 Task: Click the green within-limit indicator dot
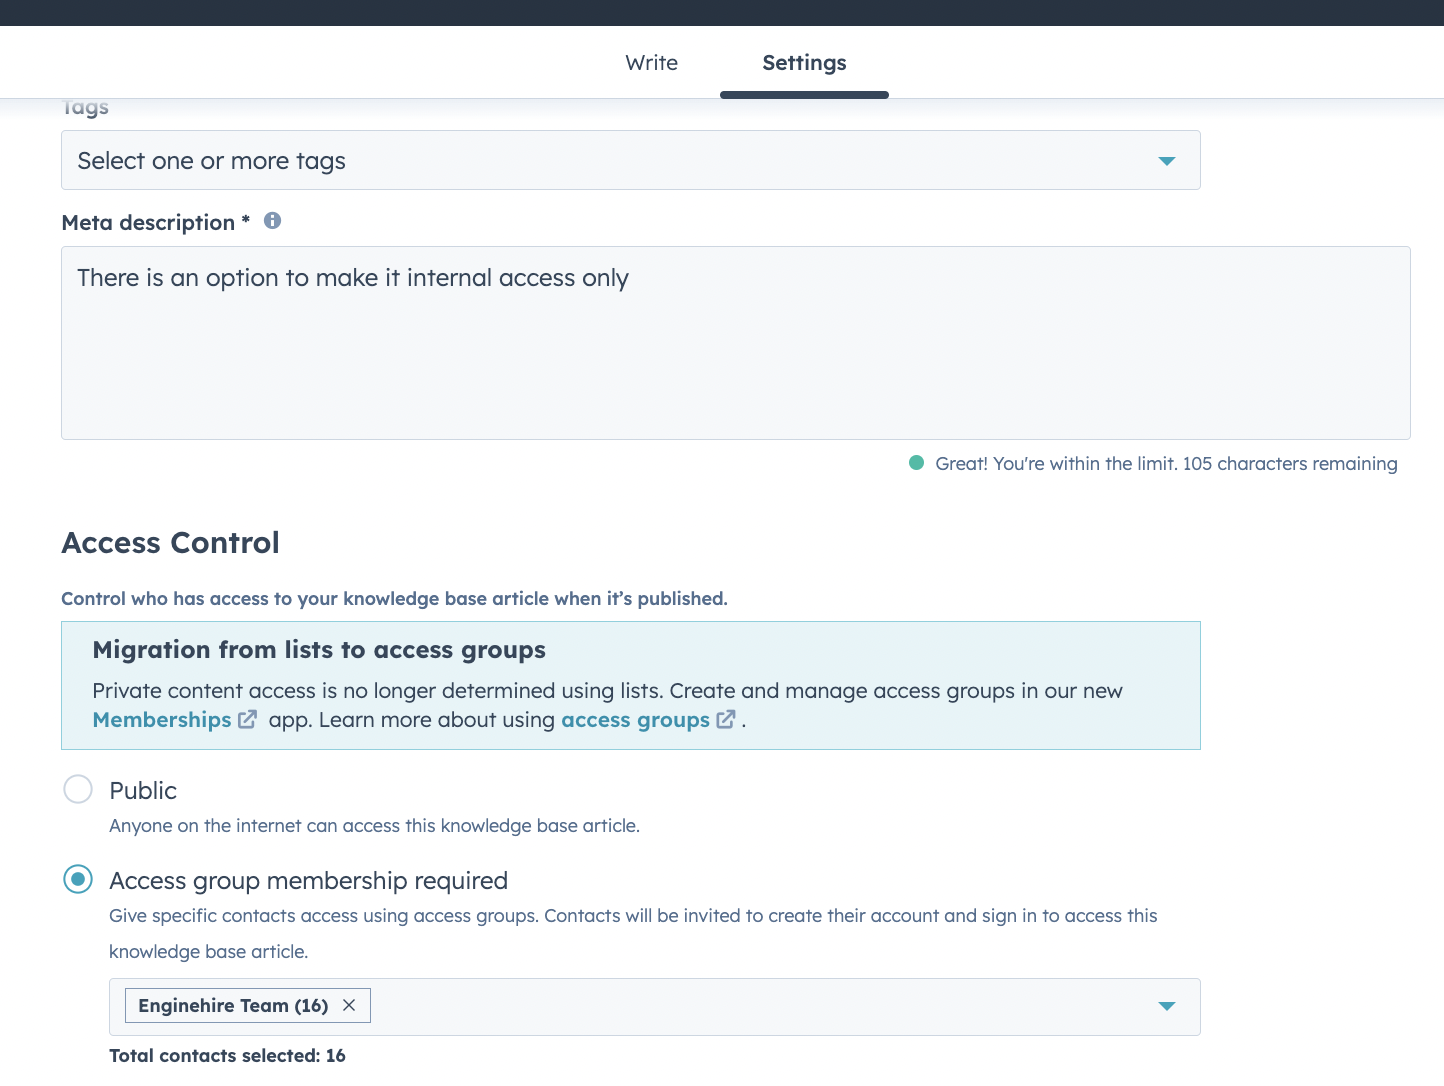click(x=916, y=462)
